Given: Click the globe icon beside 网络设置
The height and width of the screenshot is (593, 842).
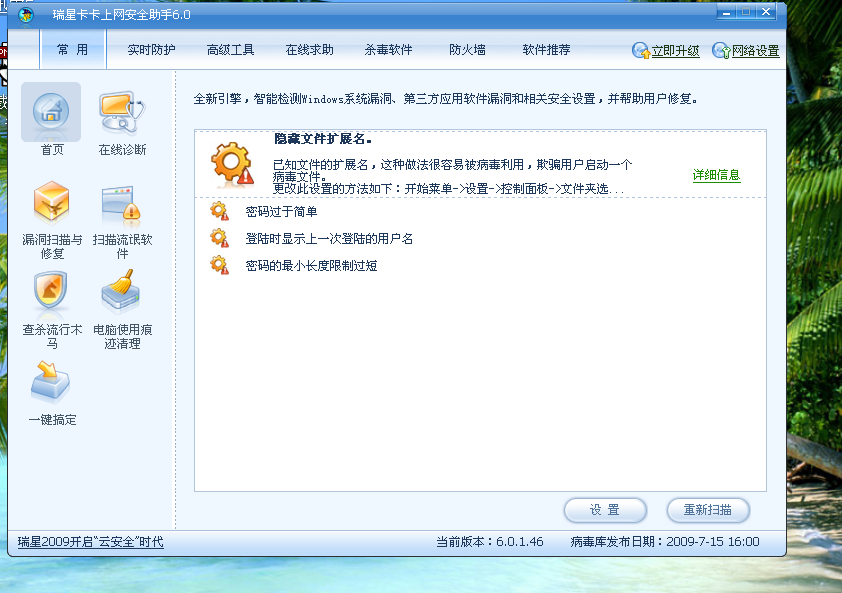Looking at the screenshot, I should click(721, 50).
